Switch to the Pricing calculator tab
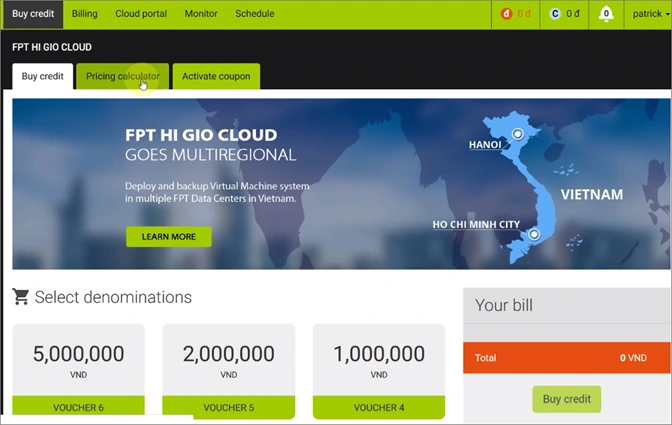The image size is (672, 425). (123, 76)
